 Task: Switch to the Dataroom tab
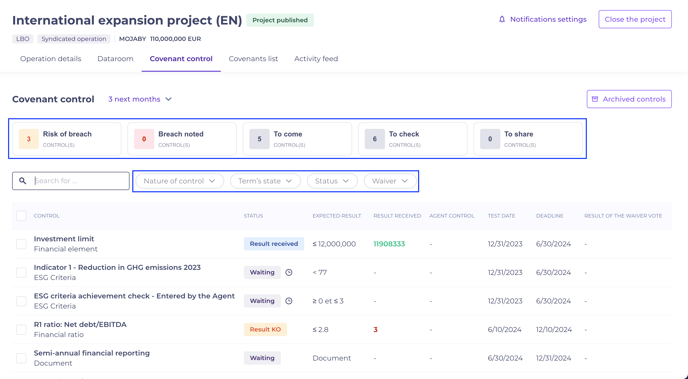click(115, 59)
